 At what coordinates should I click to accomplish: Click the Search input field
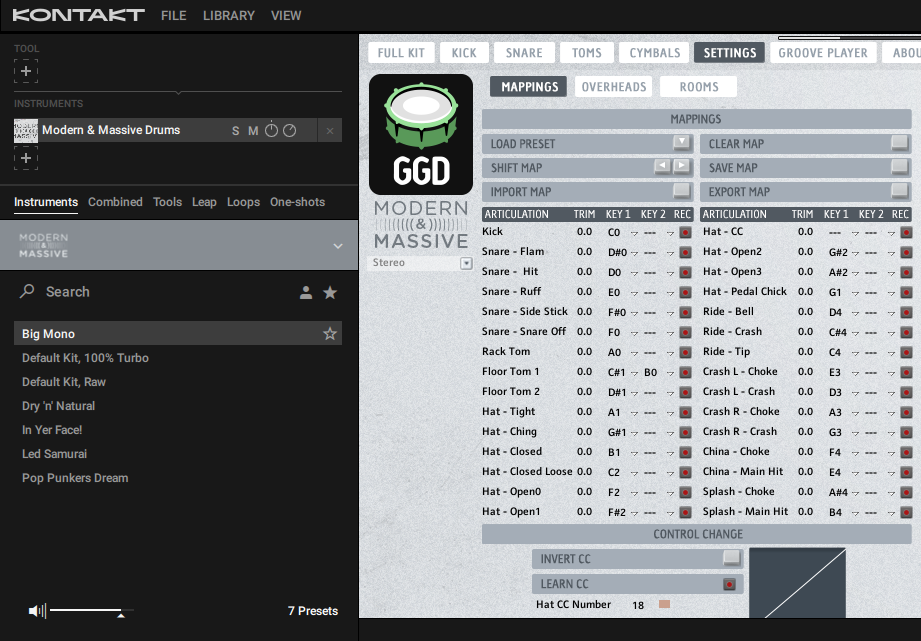coord(167,292)
